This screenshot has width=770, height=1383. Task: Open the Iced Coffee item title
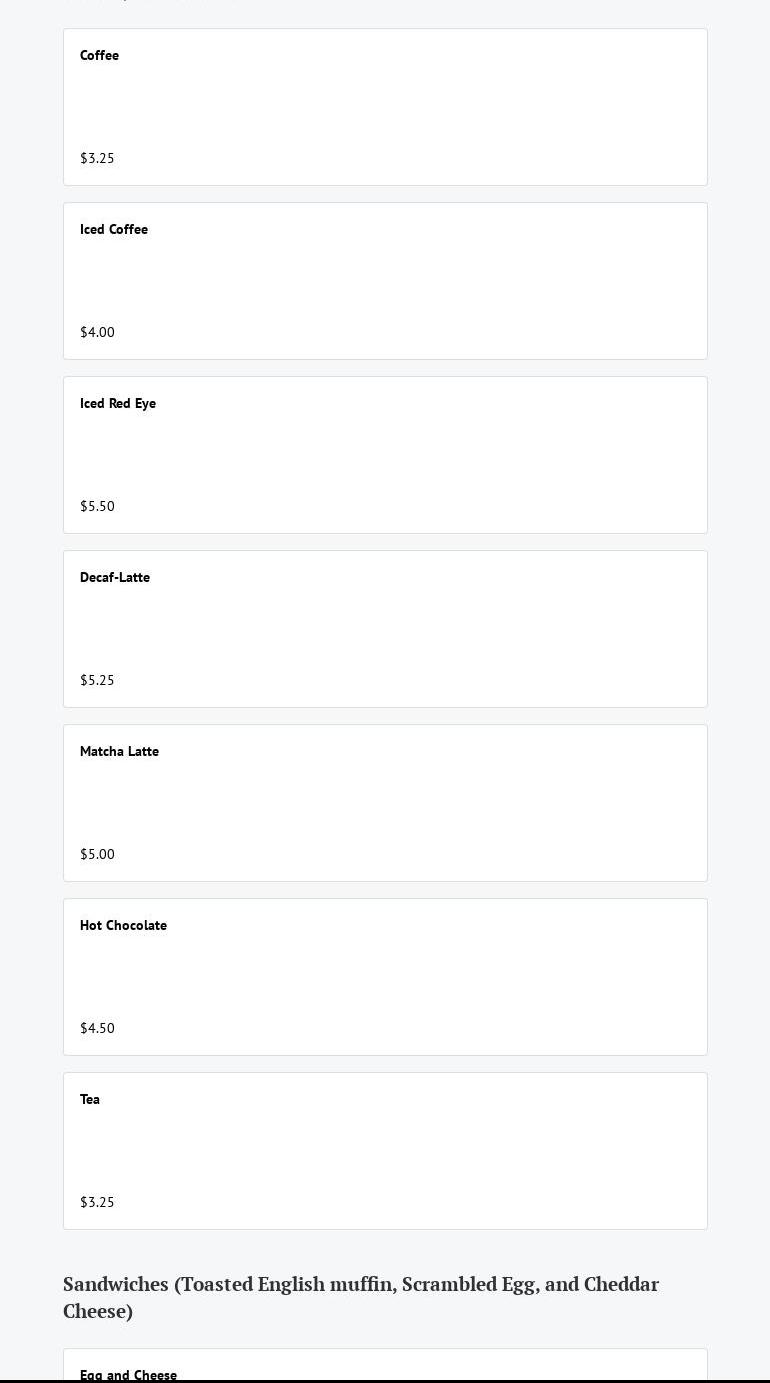pos(114,230)
